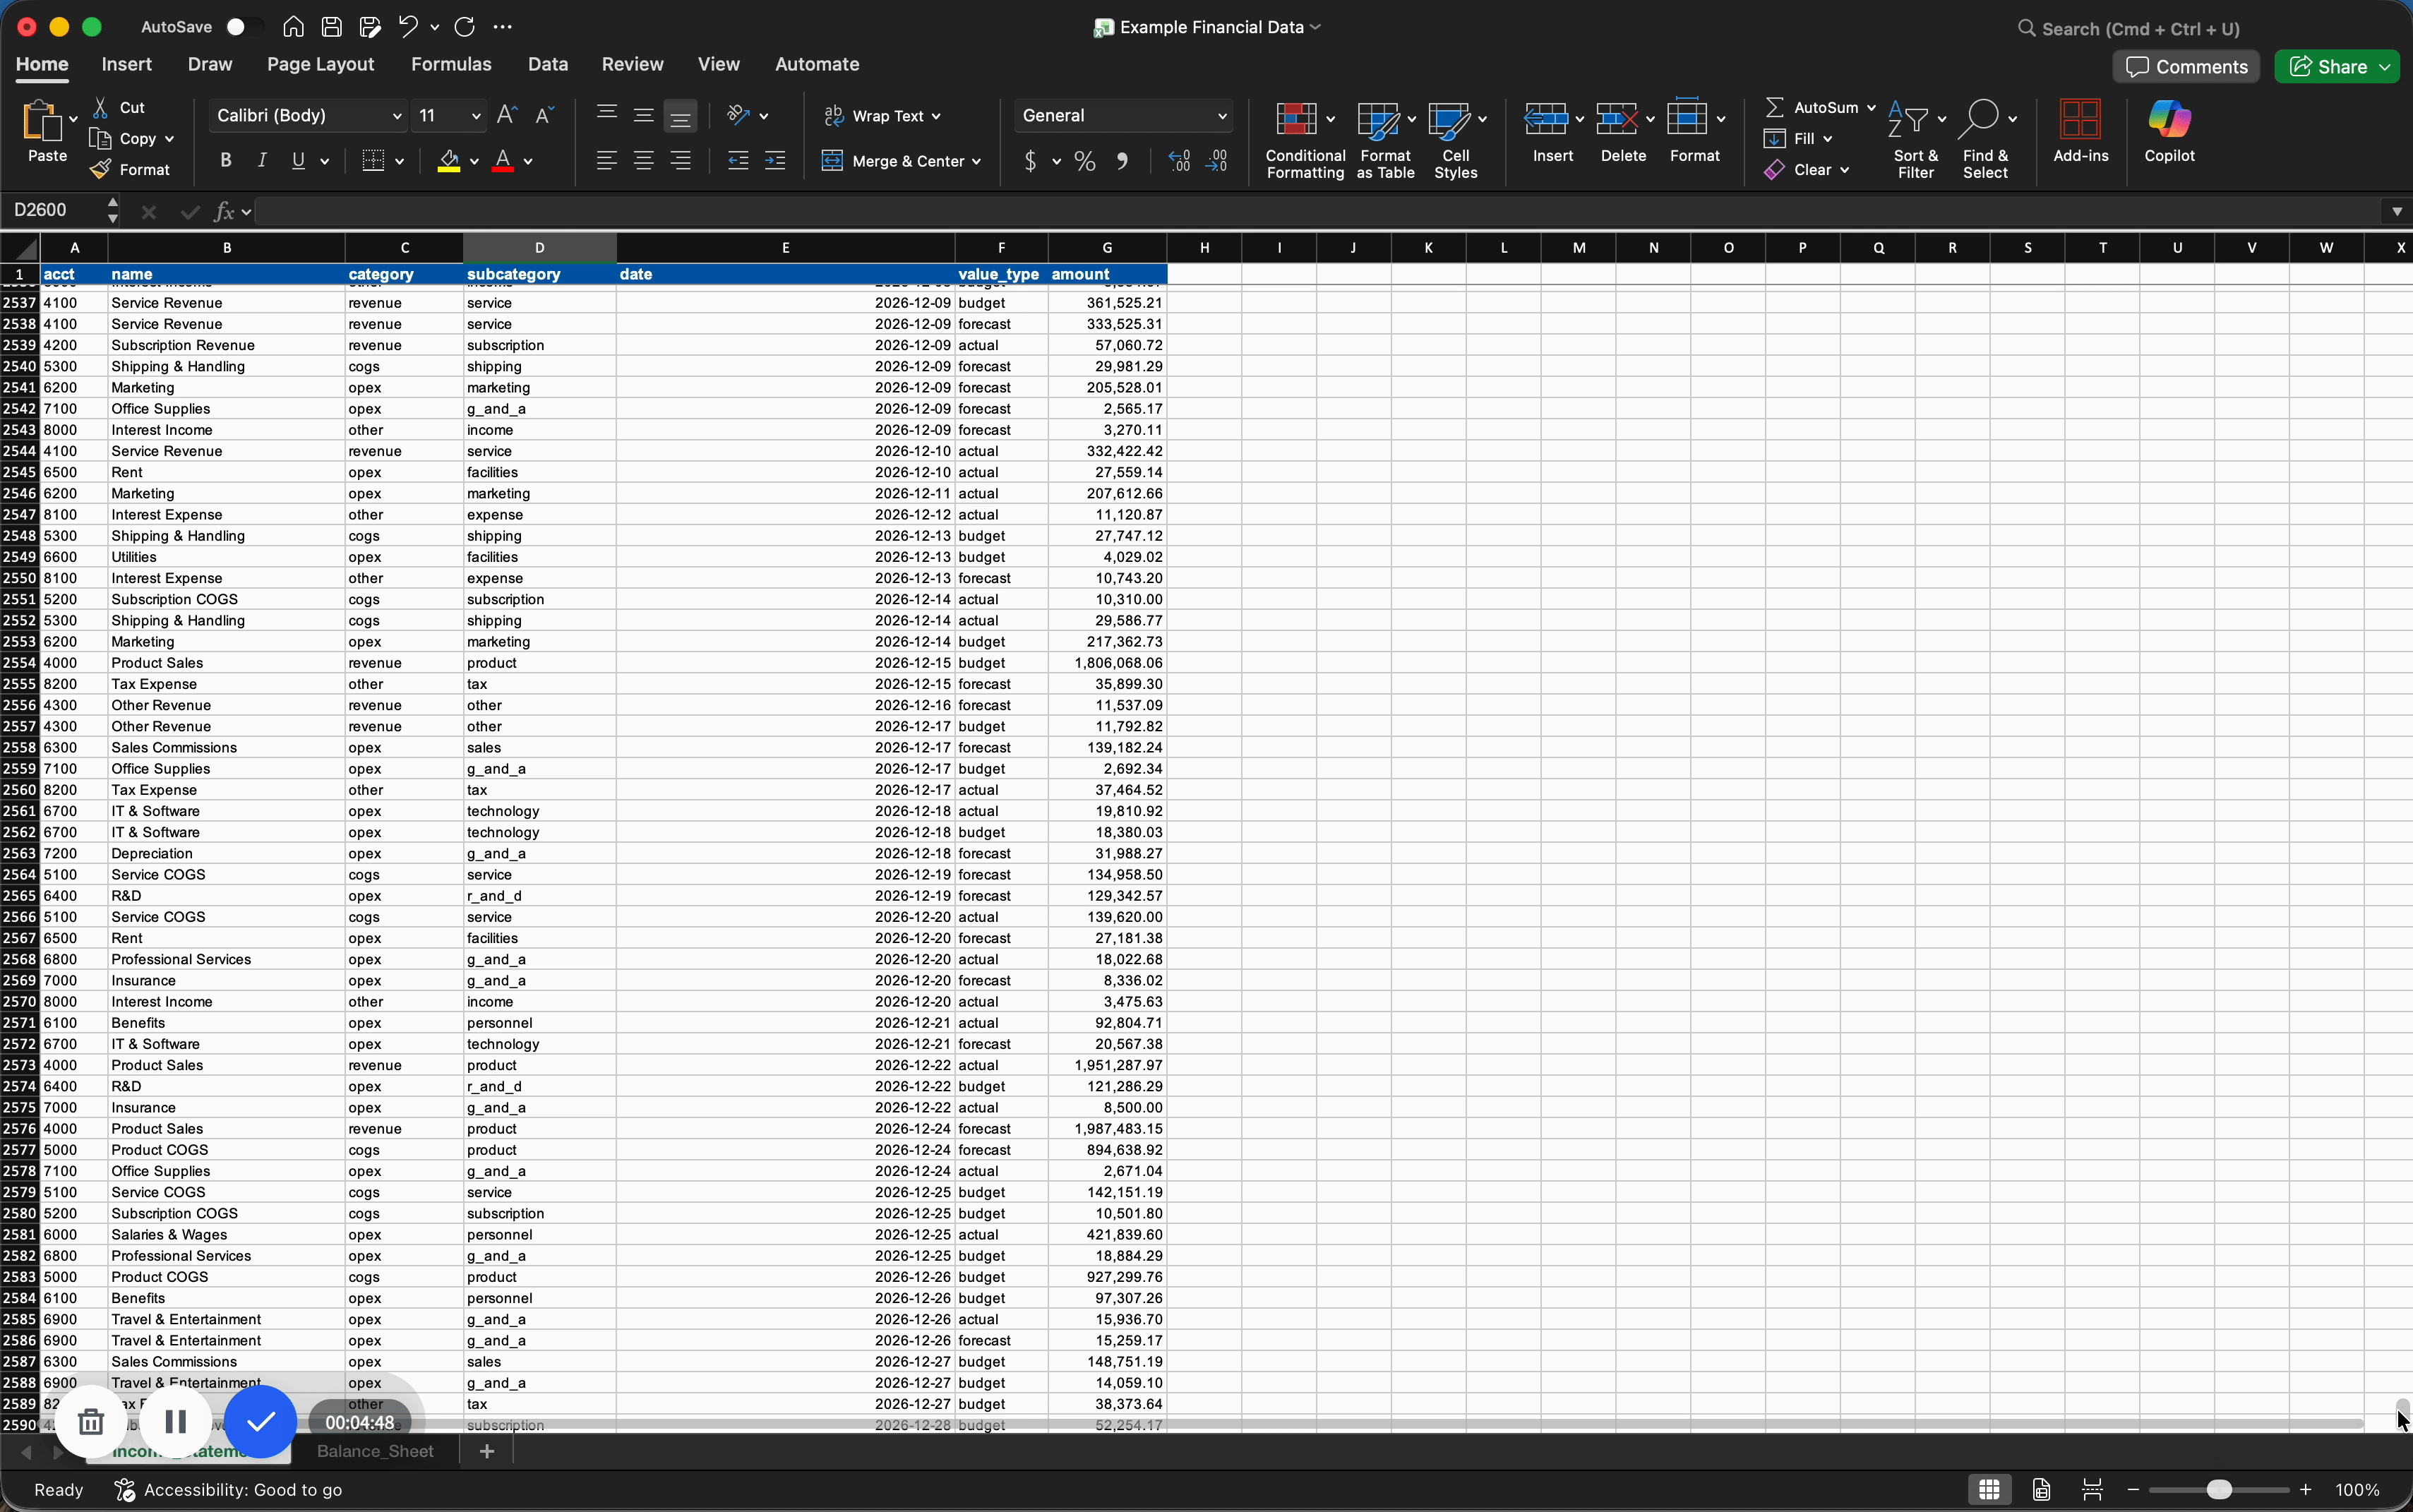
Task: Open the font size 11 dropdown
Action: [x=476, y=116]
